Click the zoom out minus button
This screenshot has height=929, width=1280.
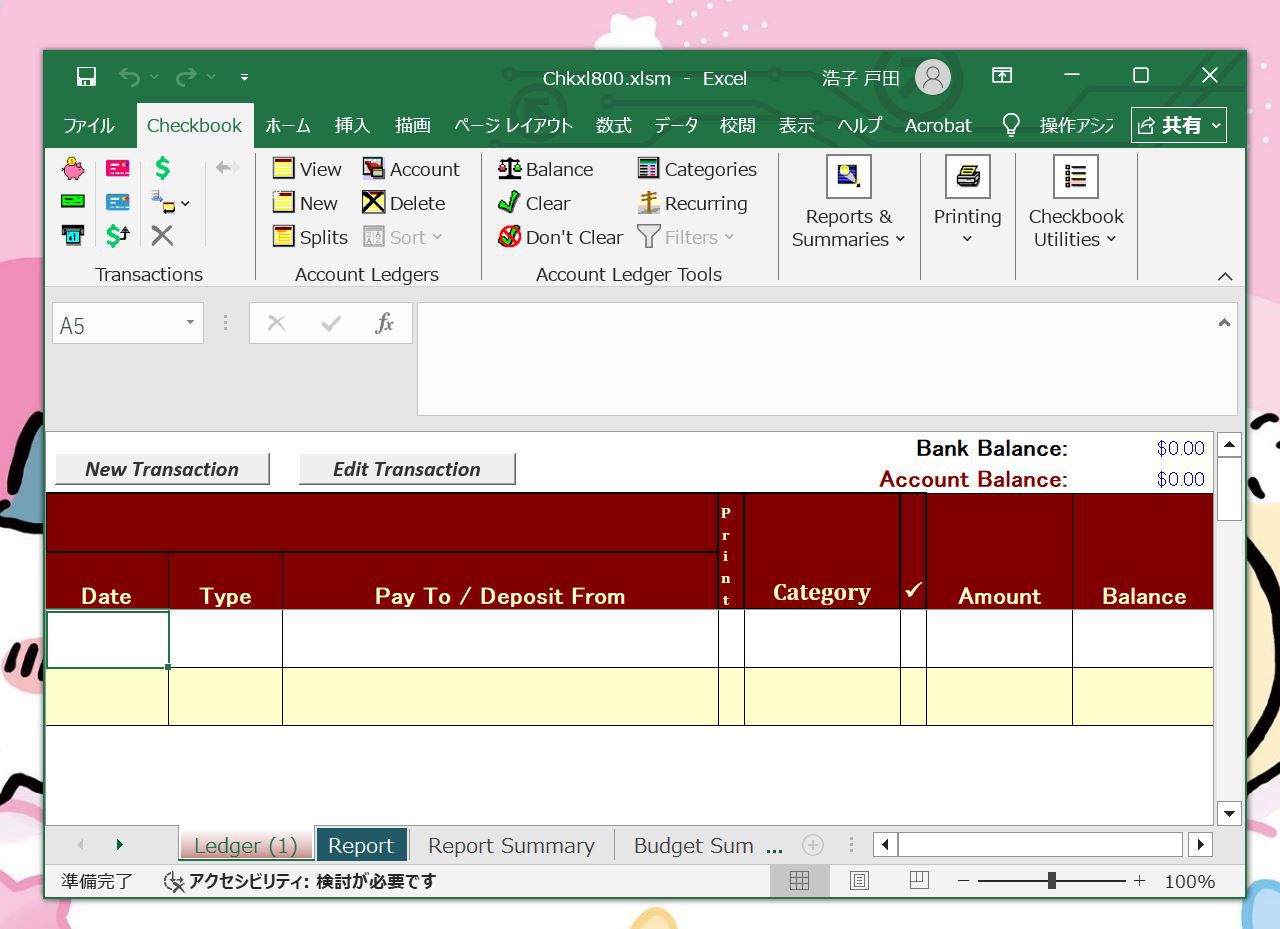[x=963, y=880]
